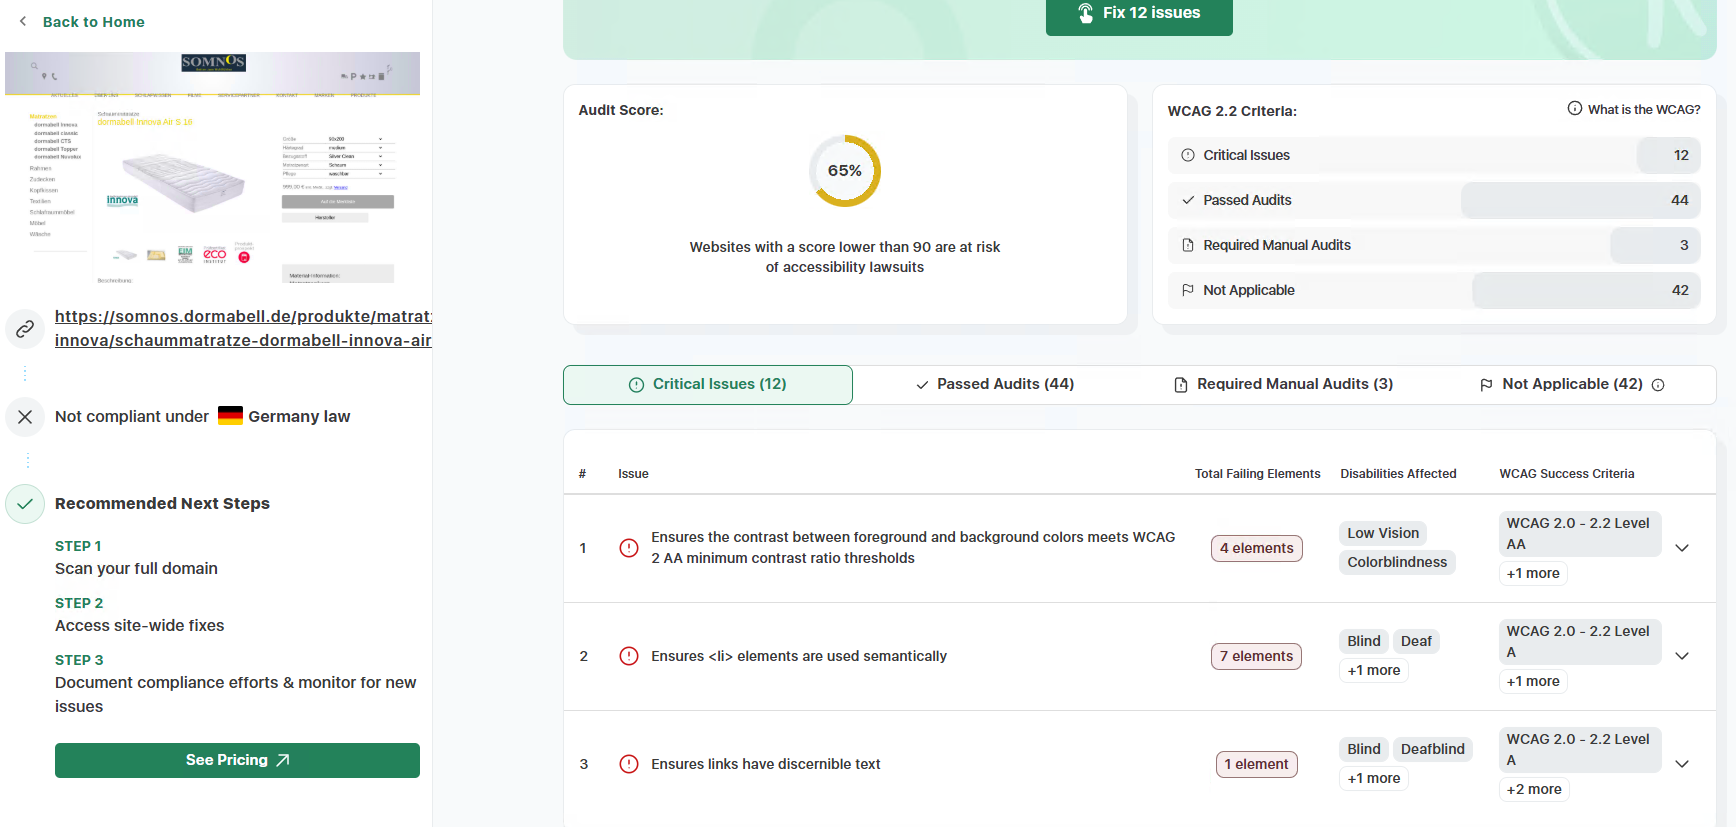Click the red alert icon for links discernible text
1736x827 pixels.
coord(629,764)
